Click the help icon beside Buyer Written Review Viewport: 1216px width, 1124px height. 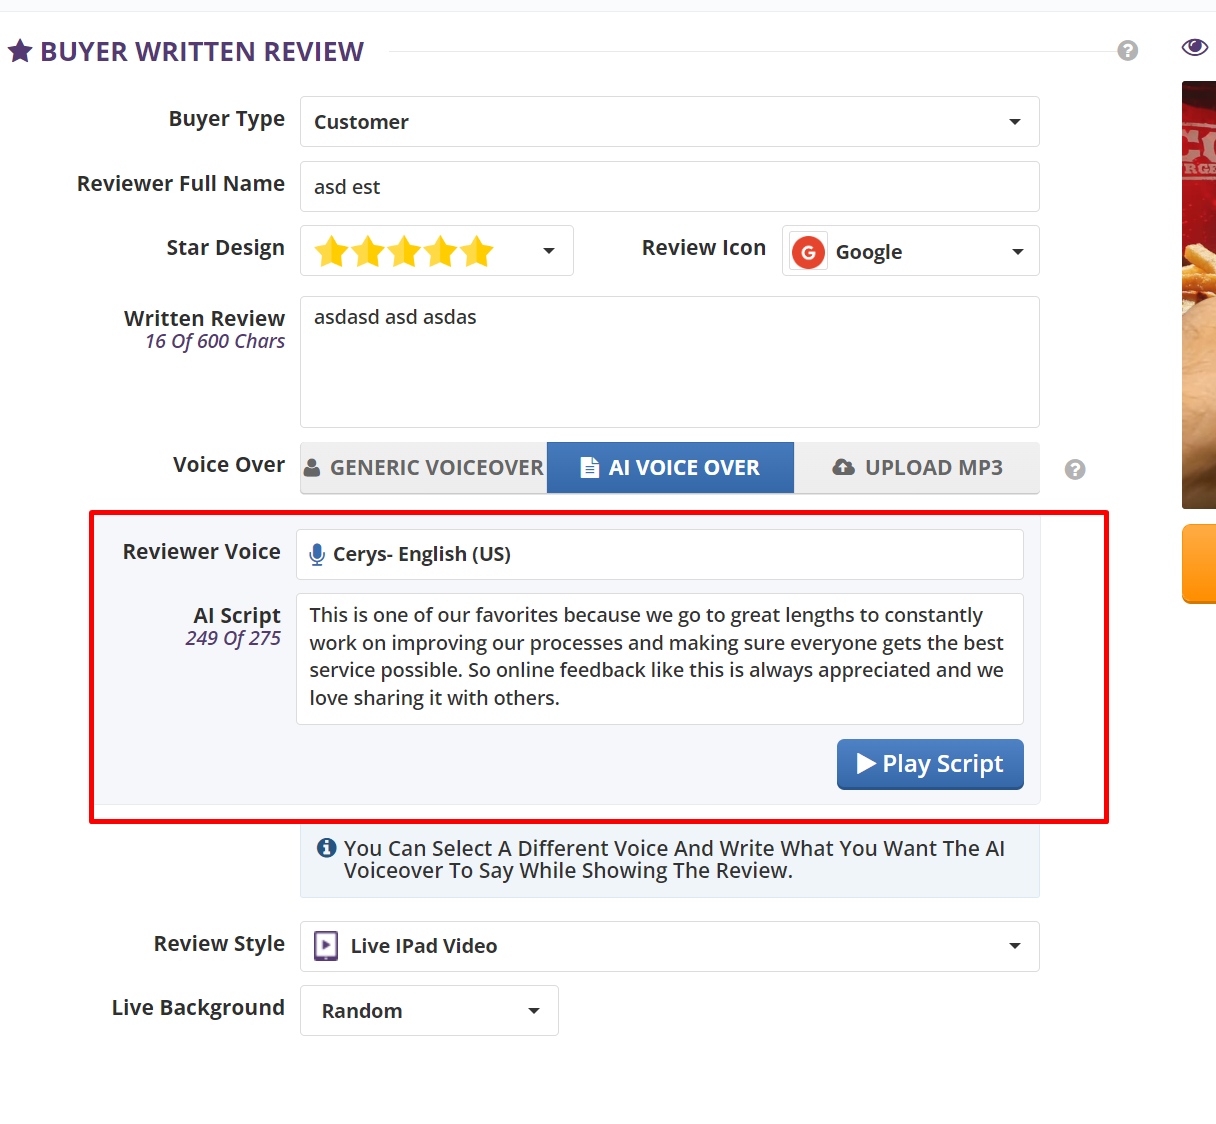coord(1127,51)
